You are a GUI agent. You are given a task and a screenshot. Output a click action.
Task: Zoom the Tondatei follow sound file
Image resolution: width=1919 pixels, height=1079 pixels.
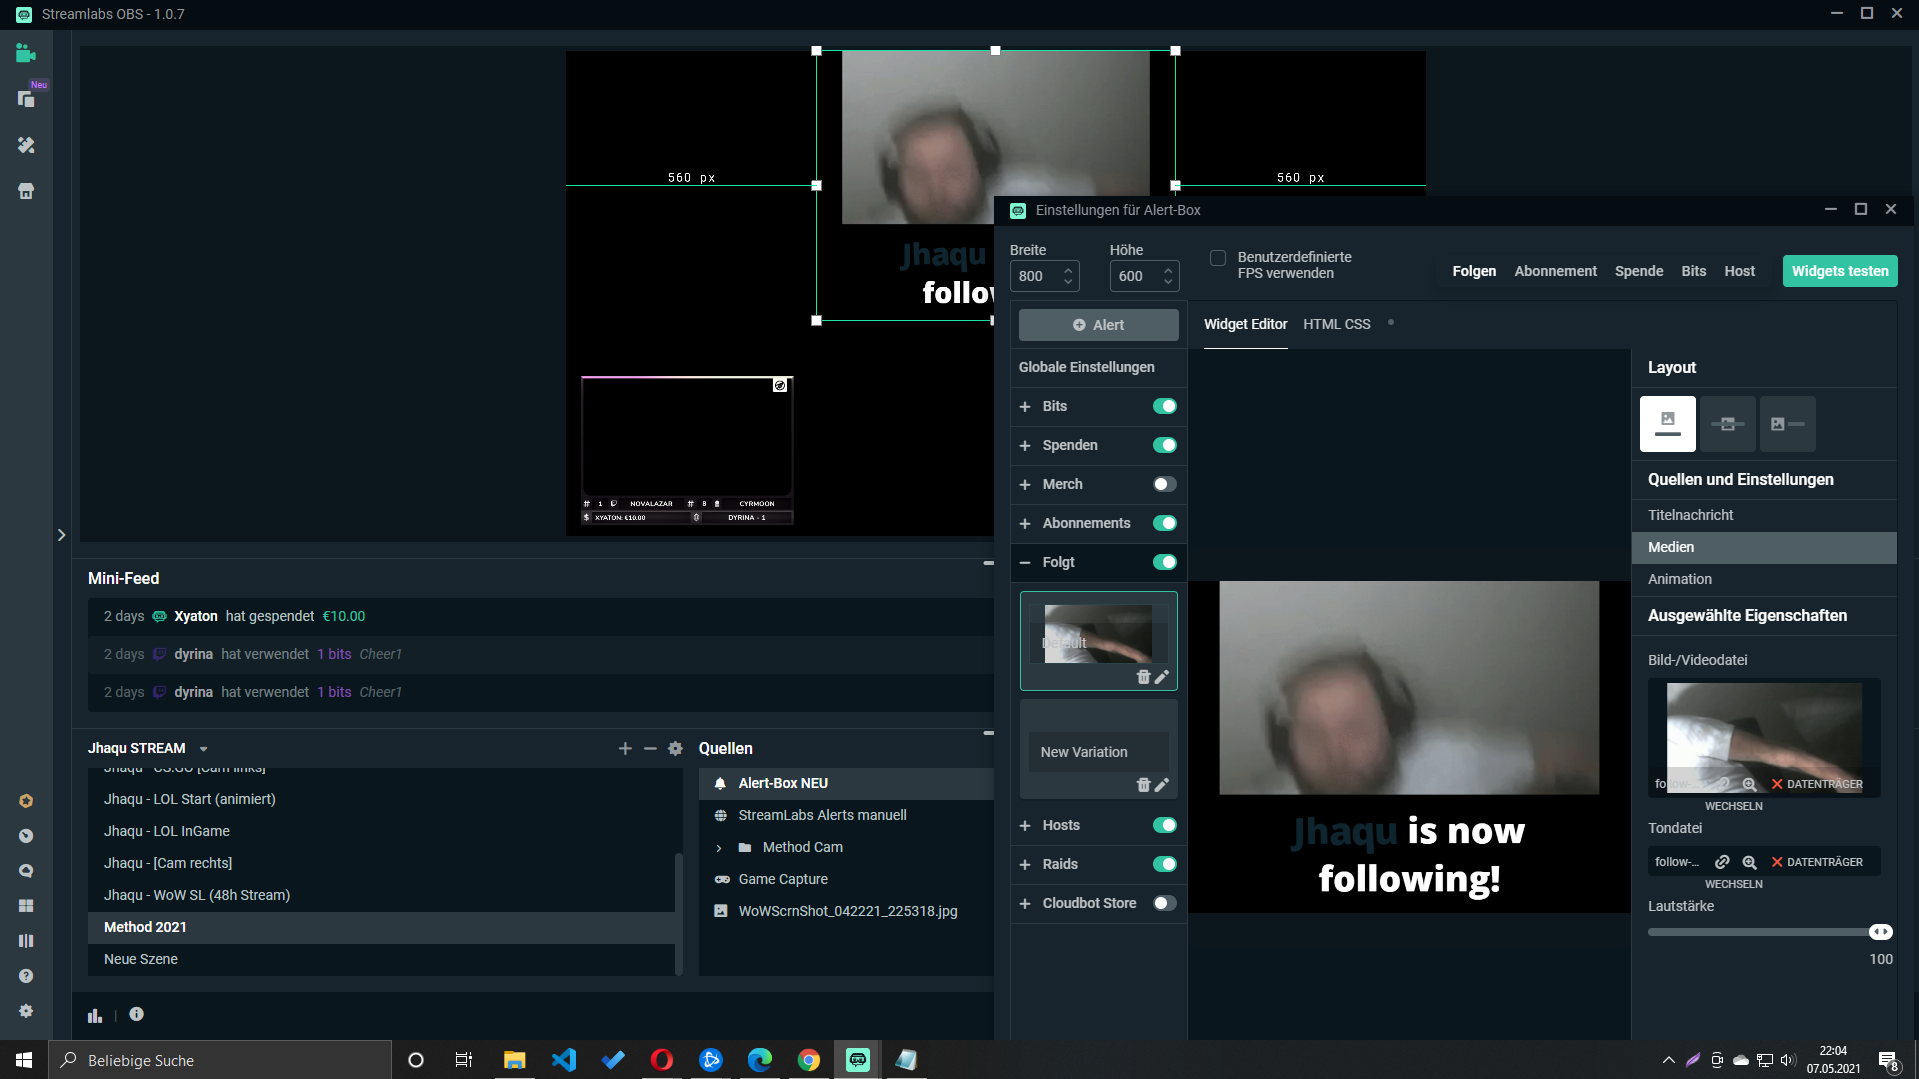coord(1749,862)
